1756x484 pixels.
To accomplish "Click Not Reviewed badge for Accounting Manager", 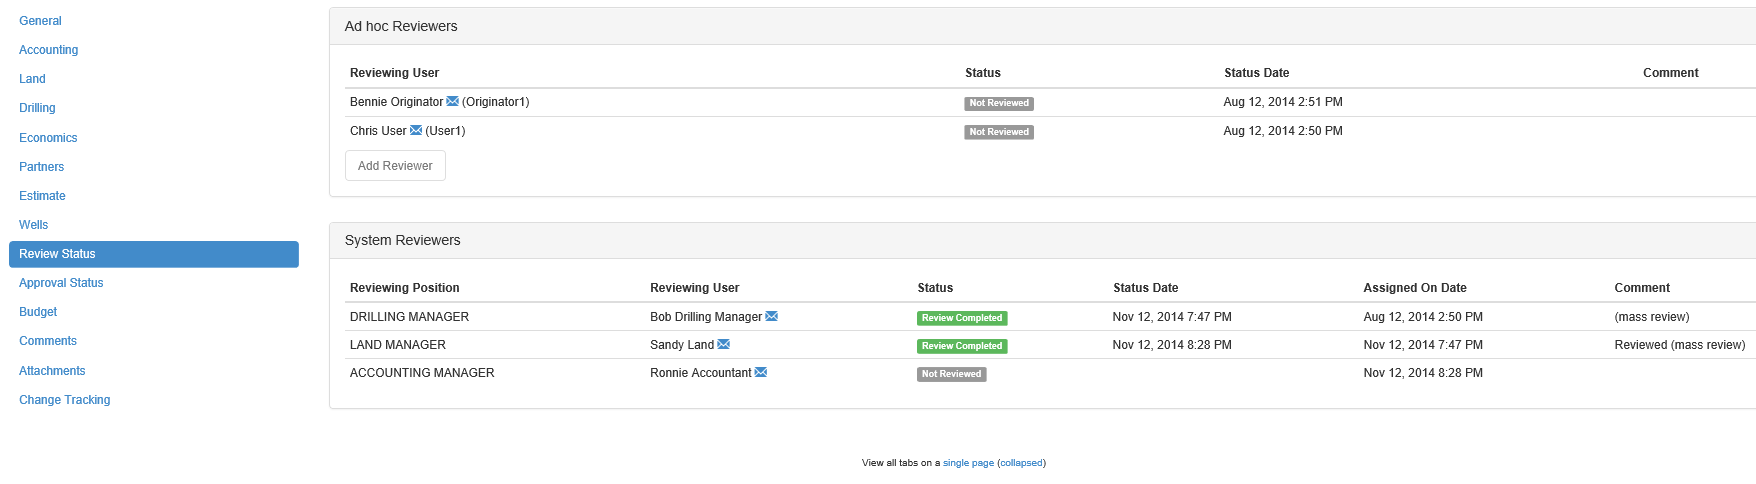I will [951, 374].
